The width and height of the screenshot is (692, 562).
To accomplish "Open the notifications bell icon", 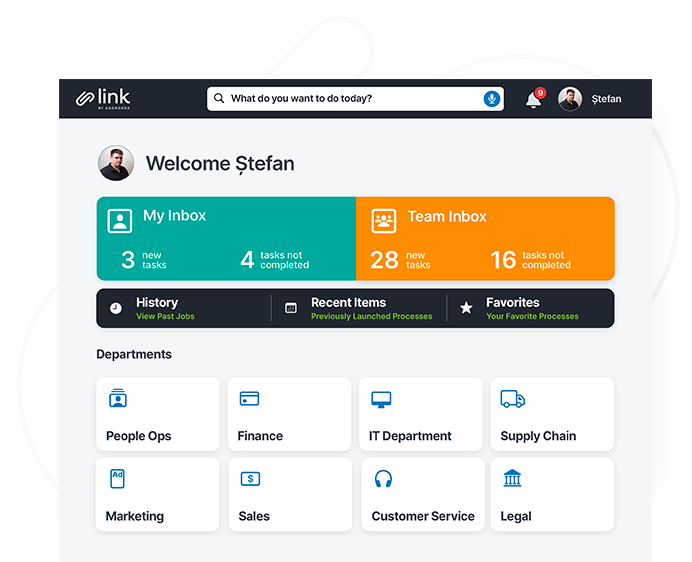I will (x=534, y=100).
